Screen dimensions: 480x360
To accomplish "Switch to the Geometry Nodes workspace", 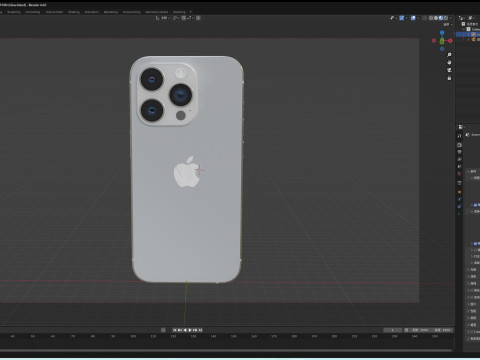I will (157, 12).
